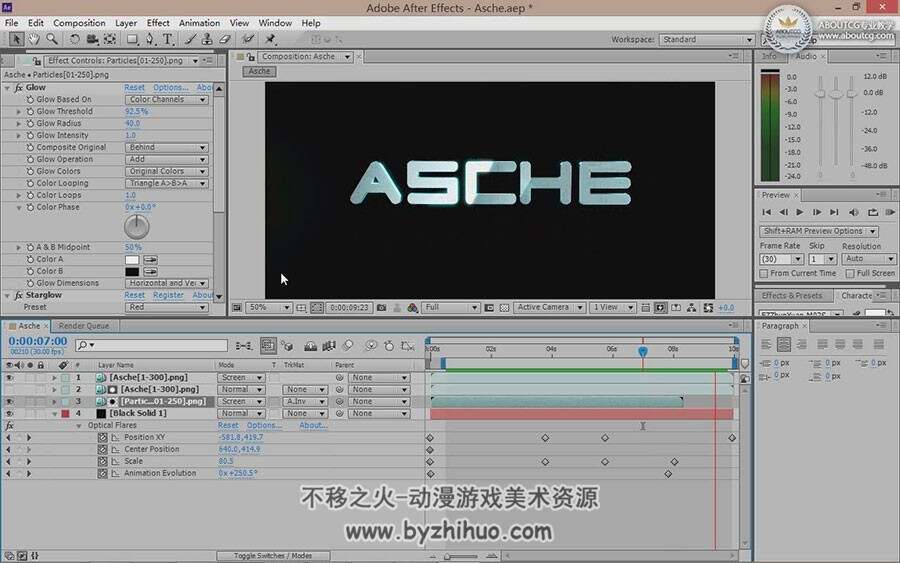
Task: Switch to the Audio panel tab
Action: [806, 56]
